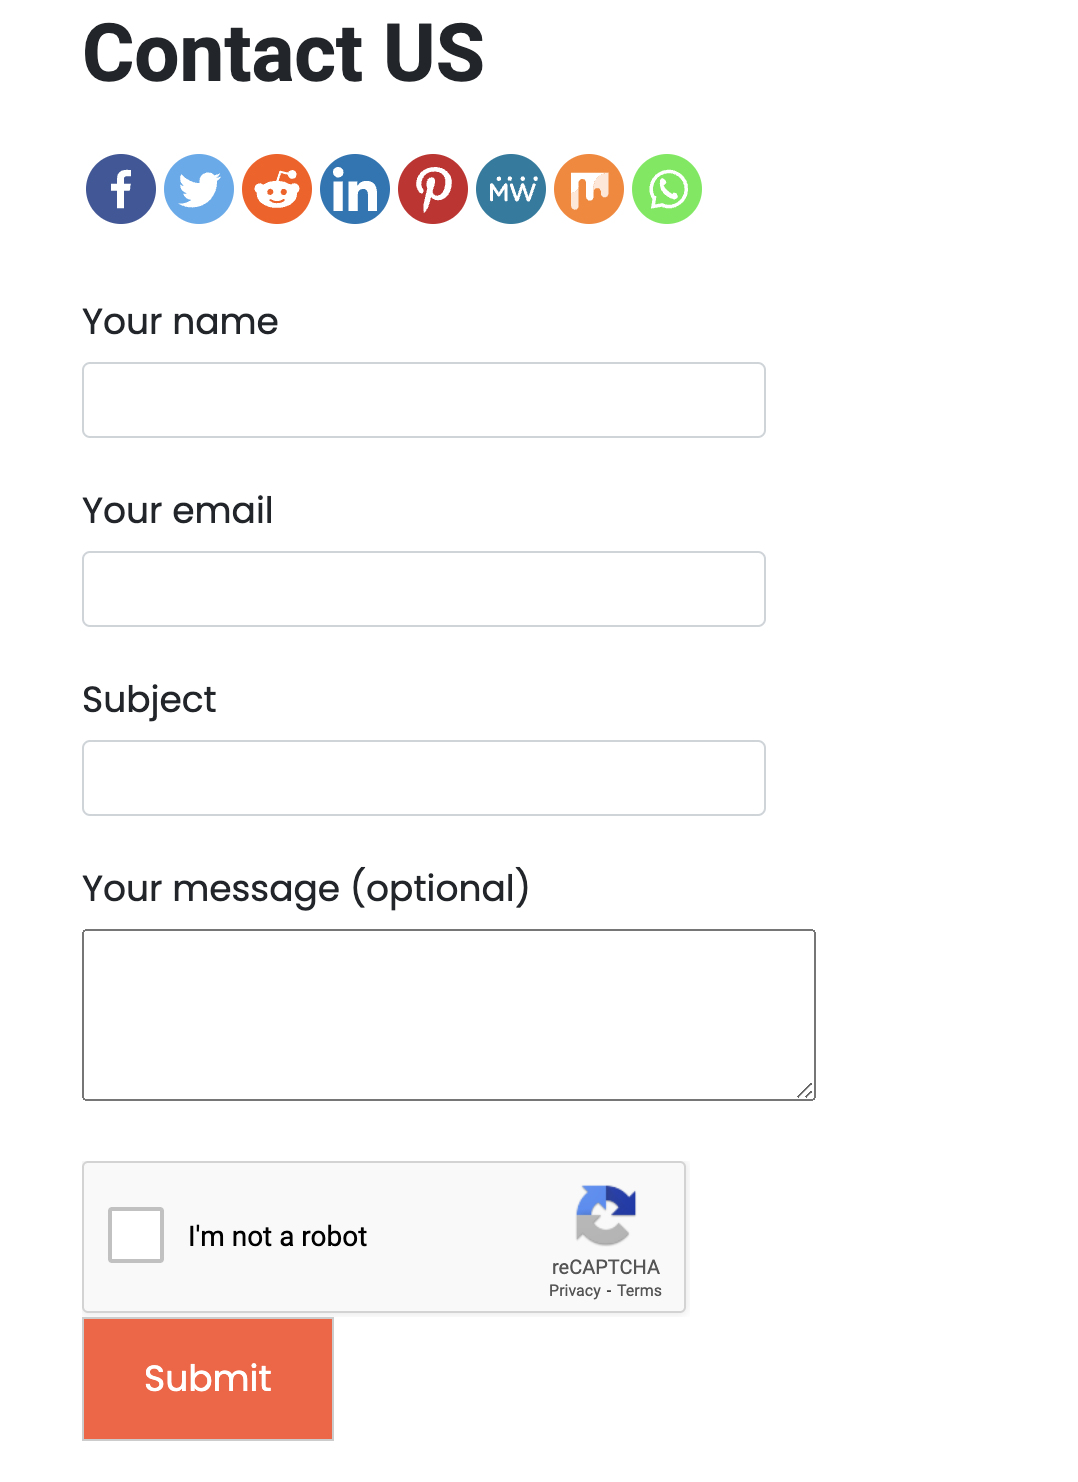Focus the Your name field
This screenshot has width=1078, height=1482.
pos(424,400)
